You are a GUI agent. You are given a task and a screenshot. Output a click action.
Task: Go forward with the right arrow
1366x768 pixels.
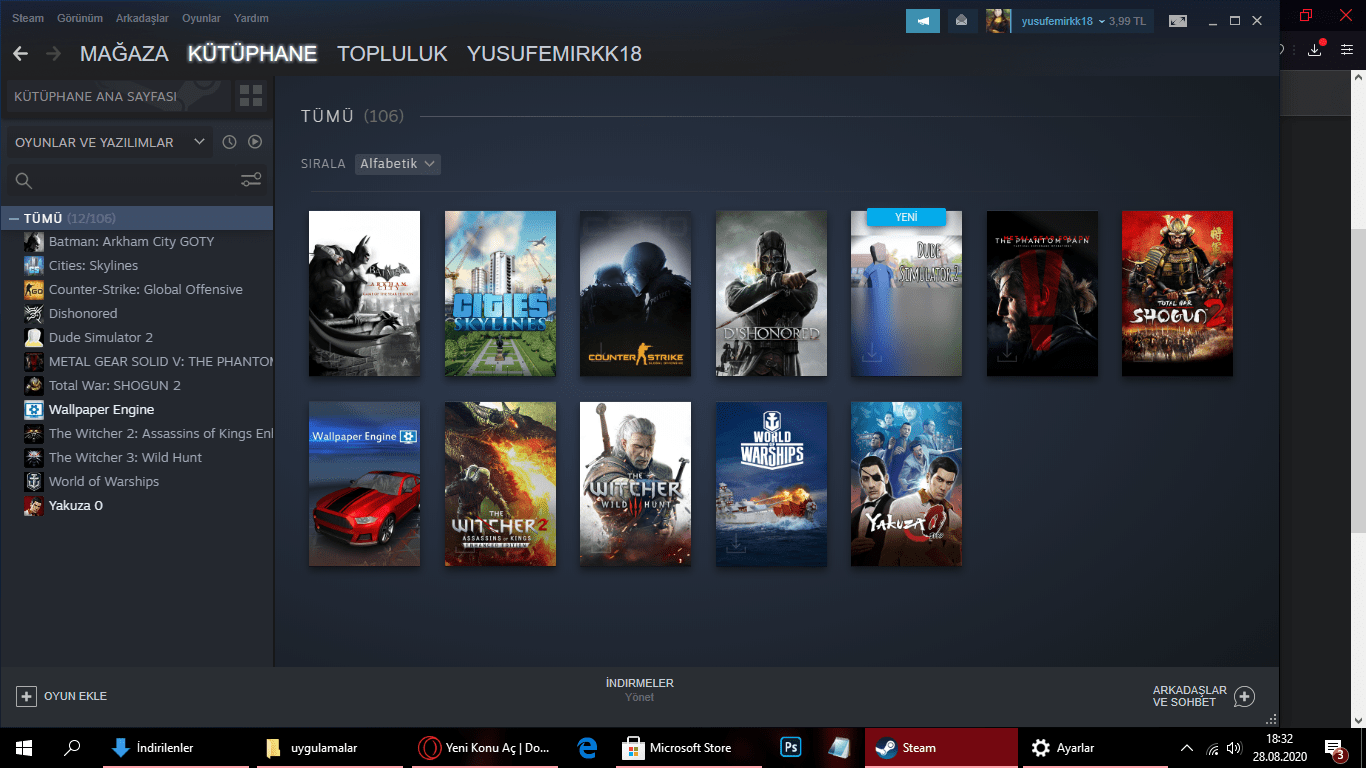[x=53, y=54]
